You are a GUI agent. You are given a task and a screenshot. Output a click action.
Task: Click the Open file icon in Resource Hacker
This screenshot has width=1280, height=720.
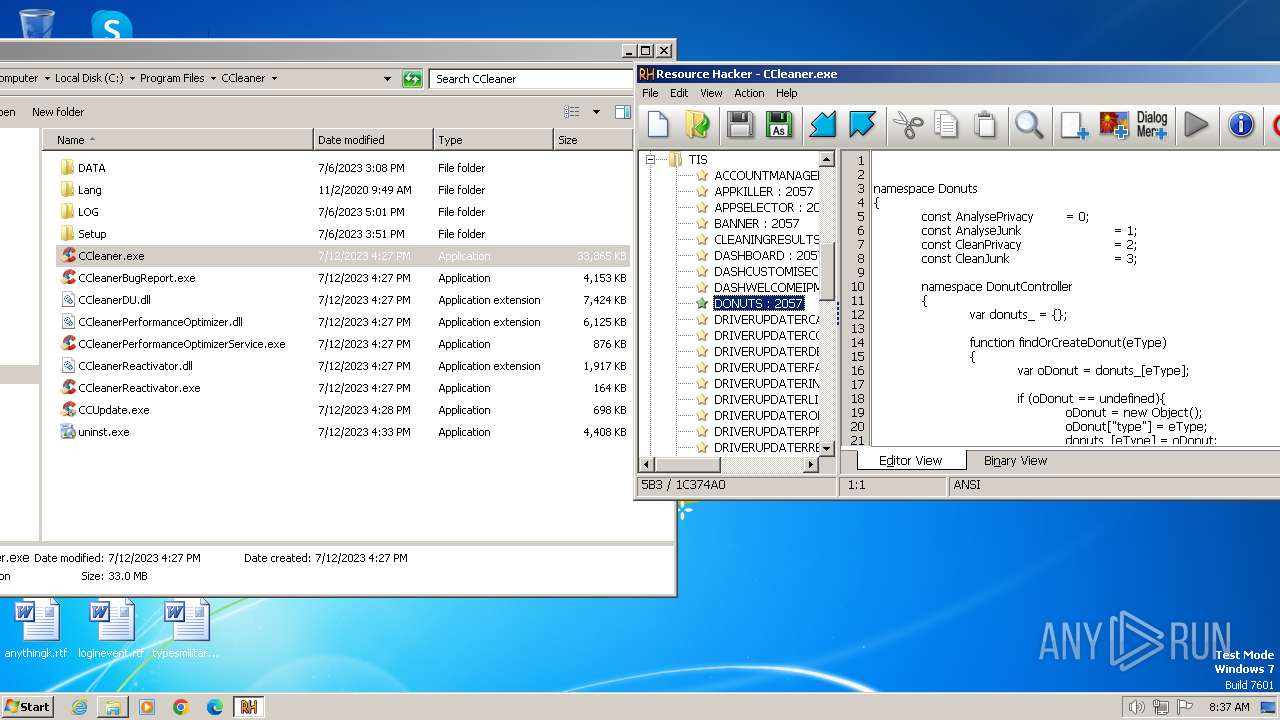pos(697,124)
